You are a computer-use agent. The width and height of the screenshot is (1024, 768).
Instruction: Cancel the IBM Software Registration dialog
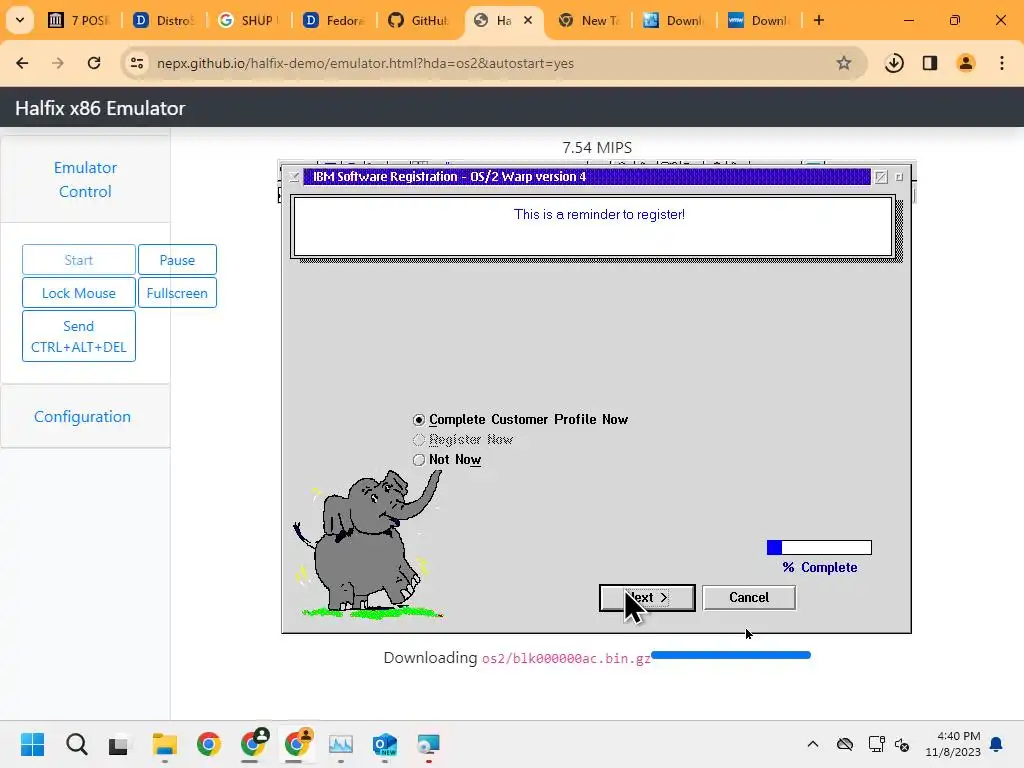pos(749,598)
